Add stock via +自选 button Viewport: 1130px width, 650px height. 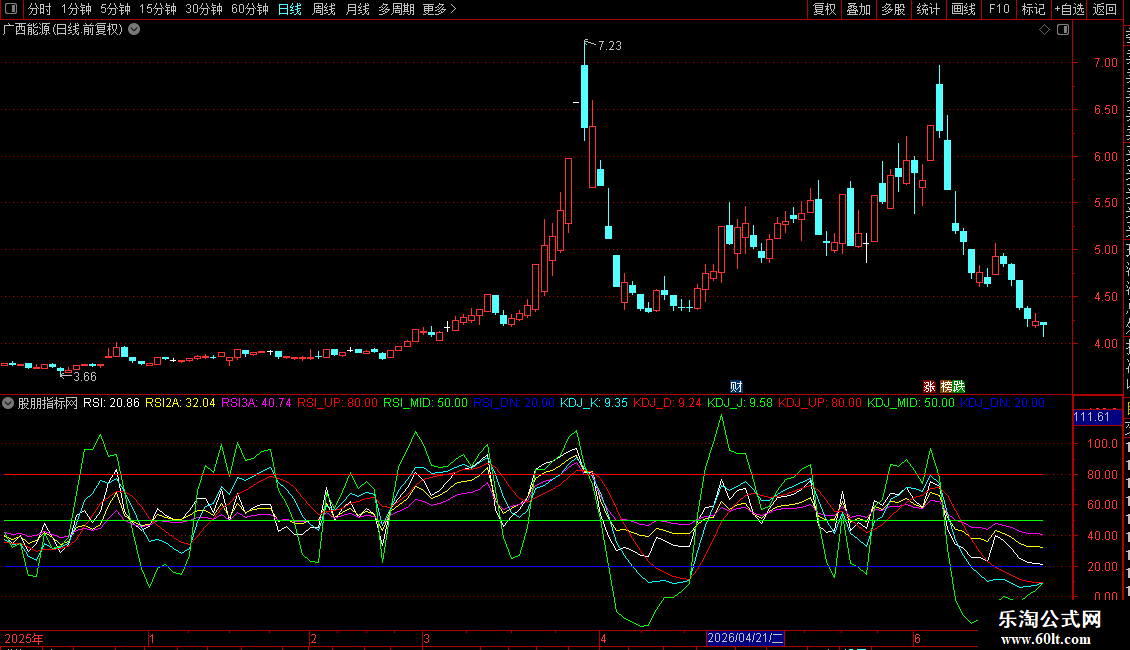click(1069, 9)
